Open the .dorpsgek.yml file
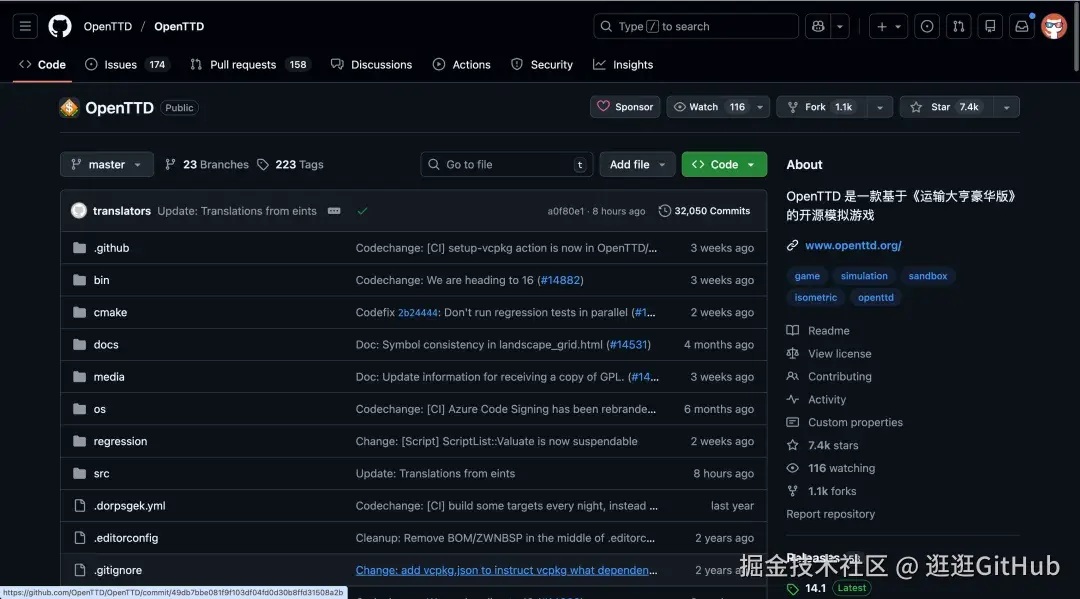 coord(129,506)
